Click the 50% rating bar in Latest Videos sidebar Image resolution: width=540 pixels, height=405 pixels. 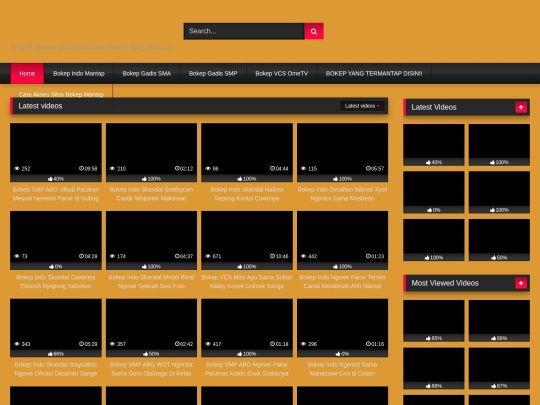pos(499,258)
